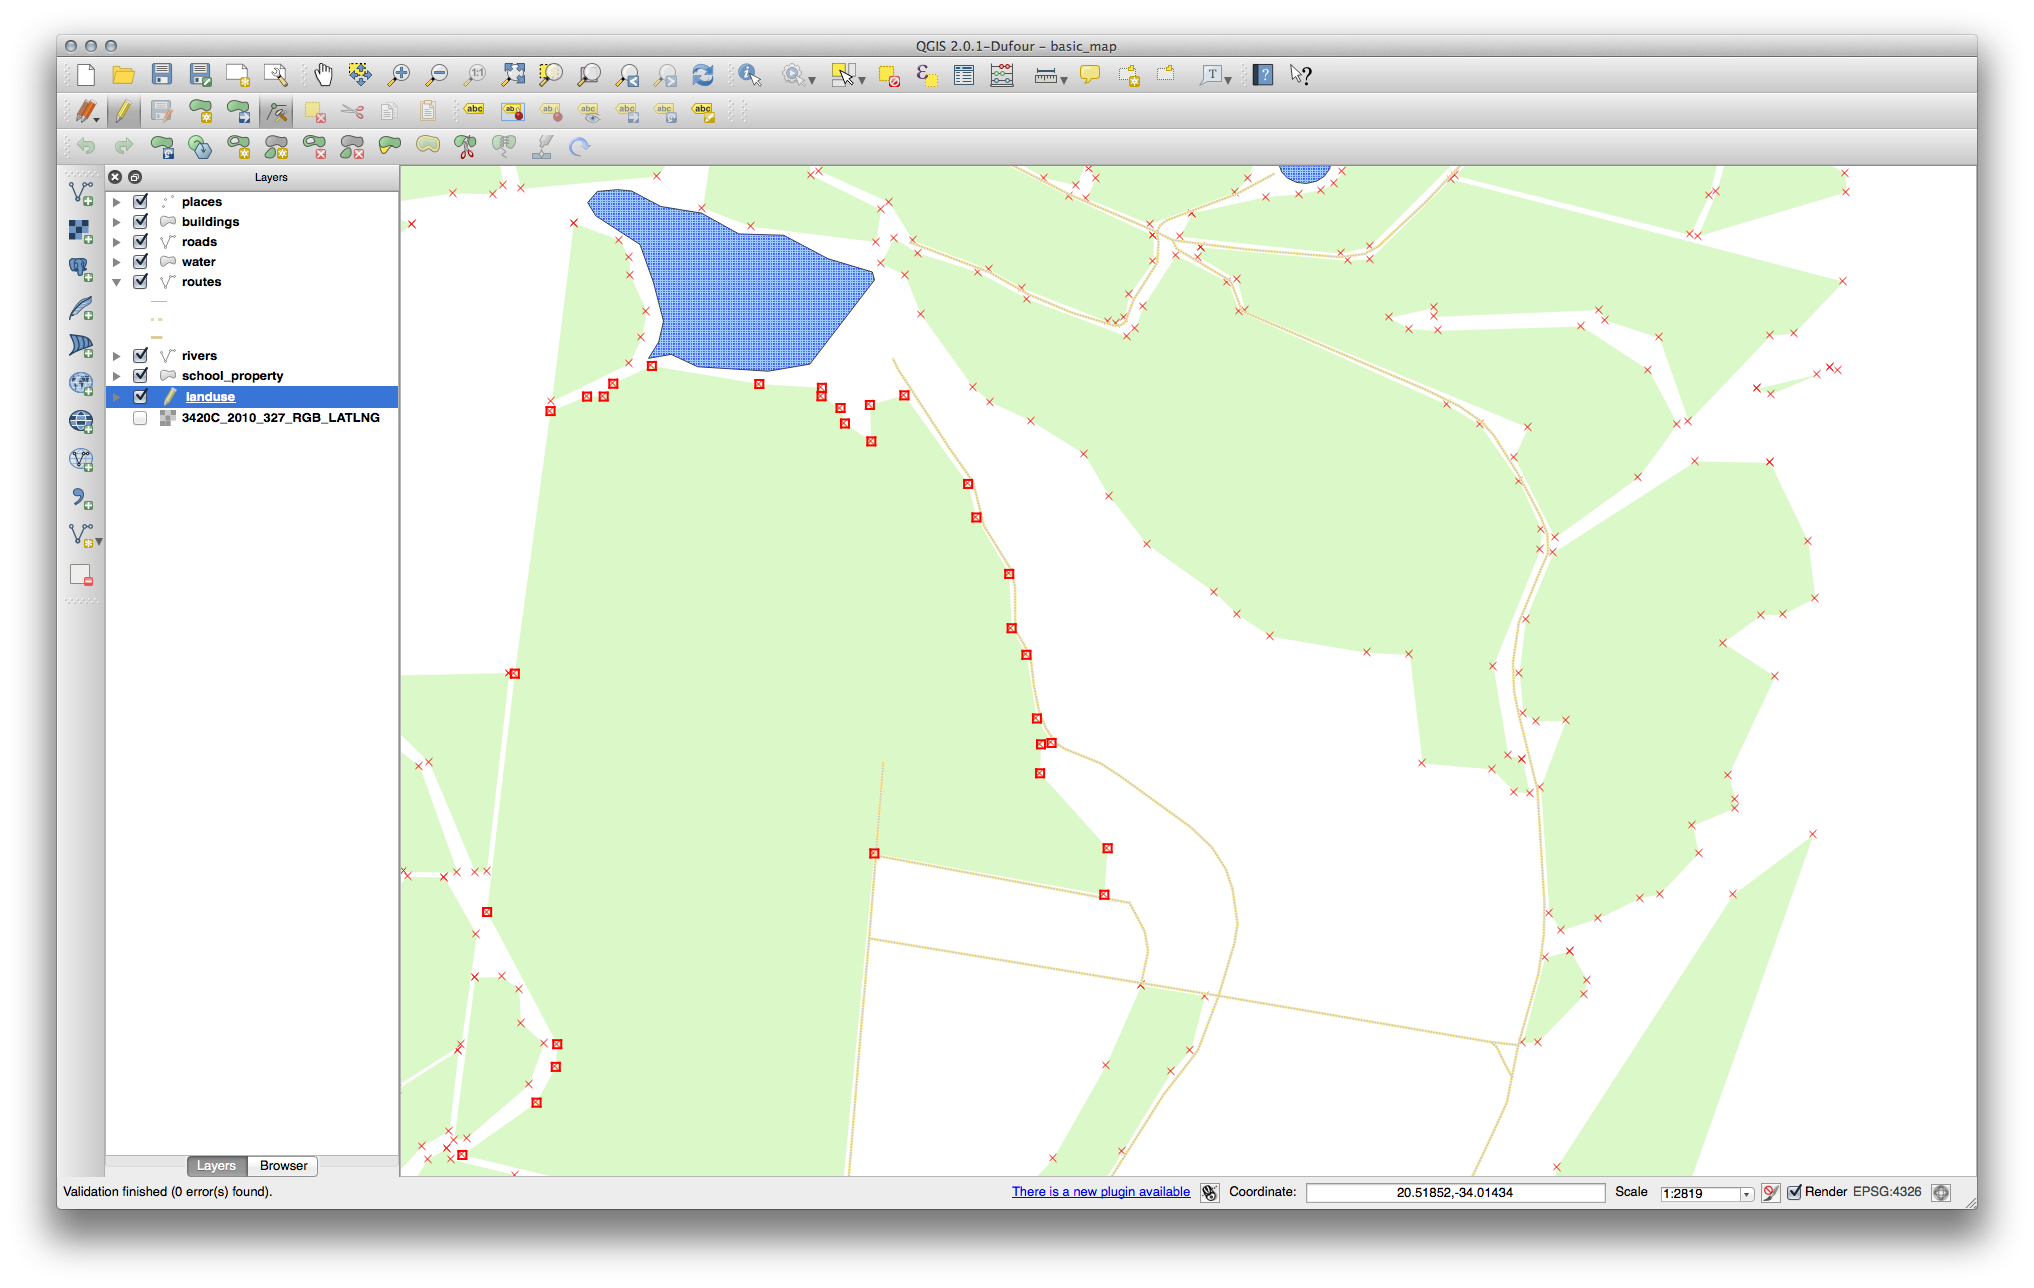Switch to the Browser tab
Viewport: 2034px width, 1288px height.
pos(283,1165)
